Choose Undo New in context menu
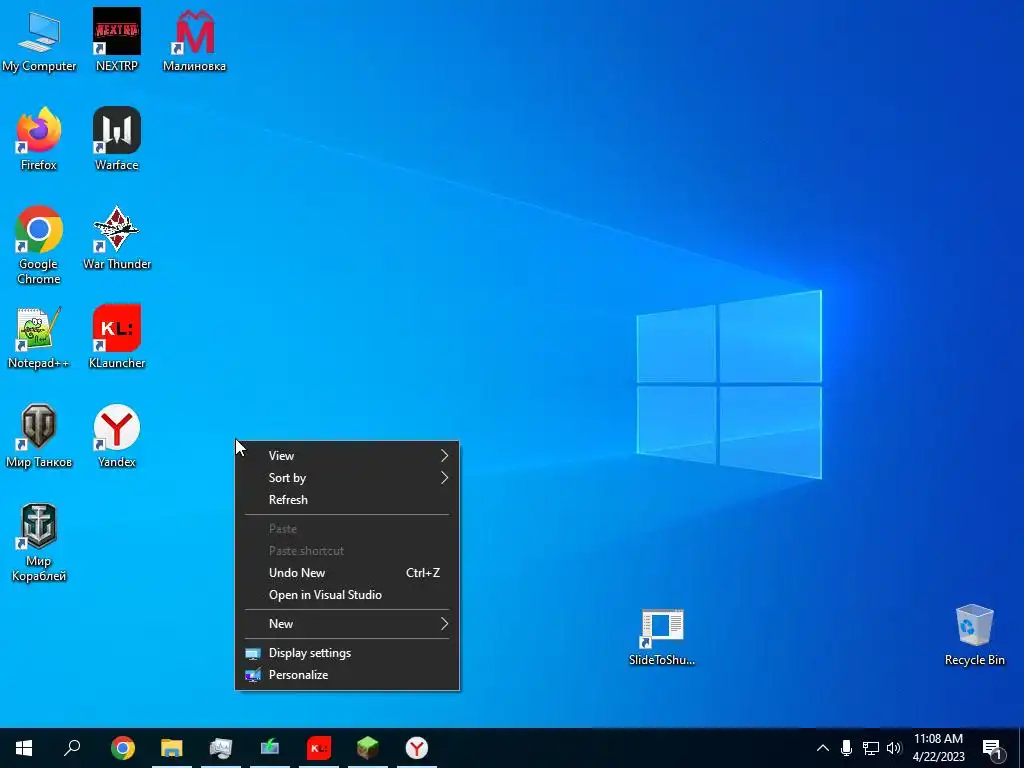This screenshot has width=1024, height=768. 347,573
